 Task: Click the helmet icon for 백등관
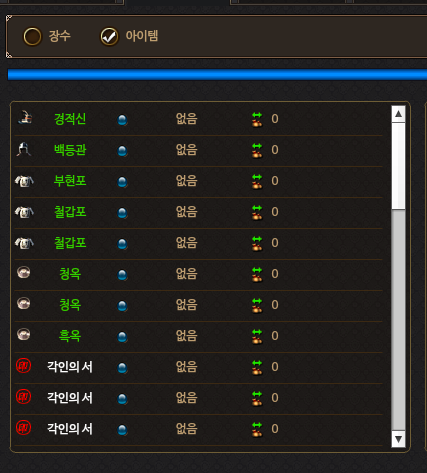(24, 149)
